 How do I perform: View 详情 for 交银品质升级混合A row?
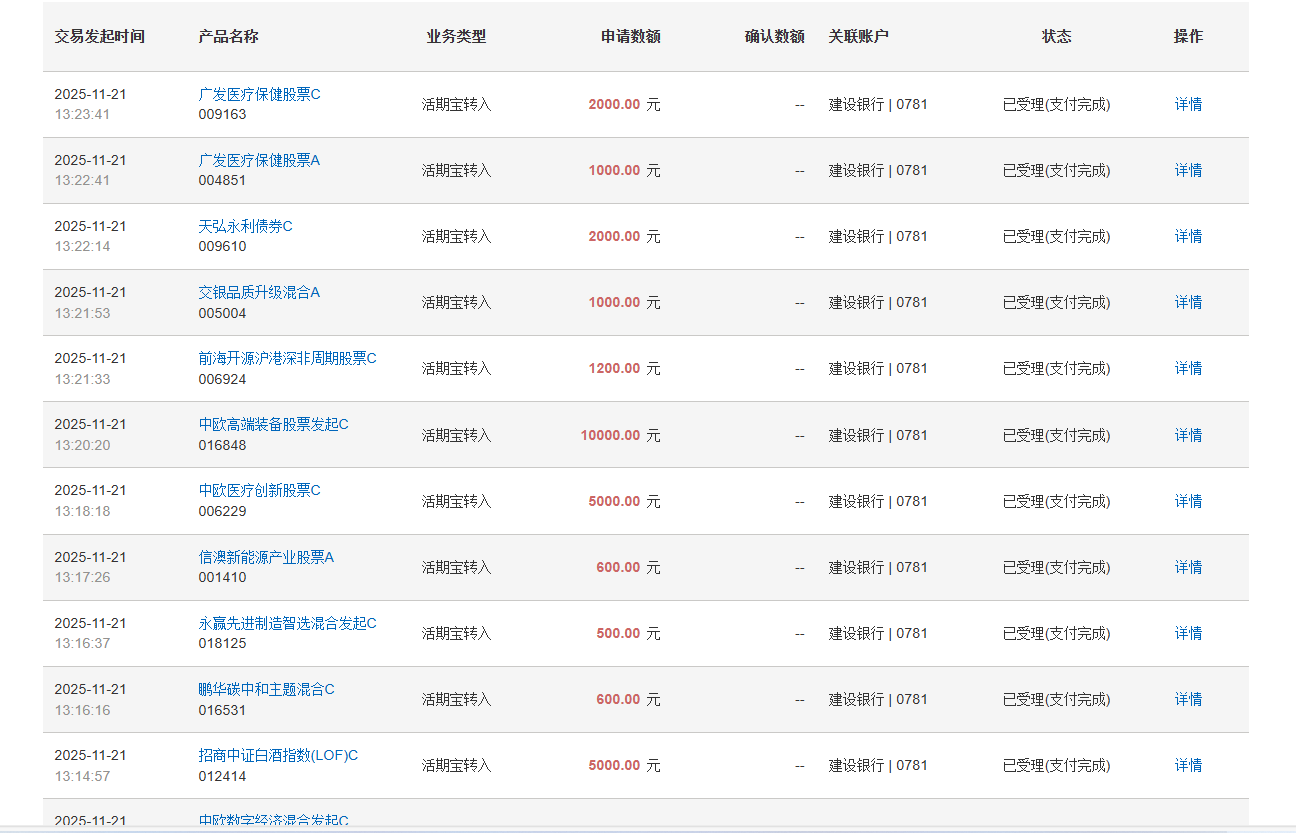click(x=1188, y=302)
